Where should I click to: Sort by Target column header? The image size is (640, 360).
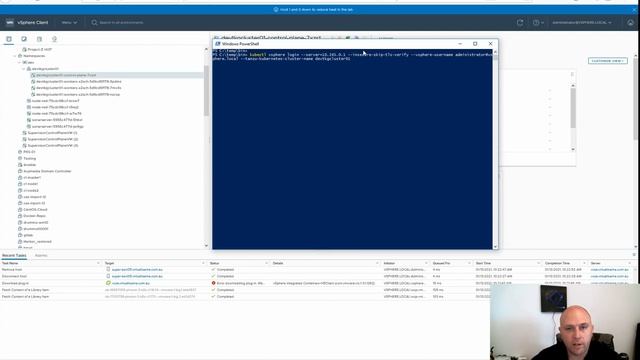click(x=109, y=263)
